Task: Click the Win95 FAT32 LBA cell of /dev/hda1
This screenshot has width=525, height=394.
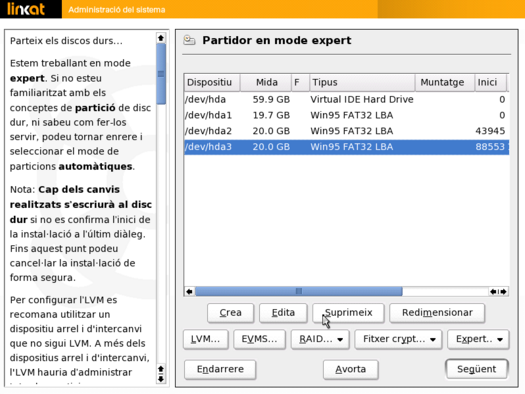Action: (352, 115)
